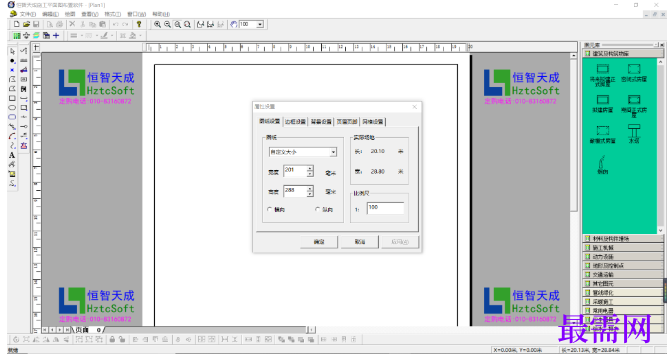Click the 页面 0 page tab at bottom
670x360 pixels.
[88, 330]
